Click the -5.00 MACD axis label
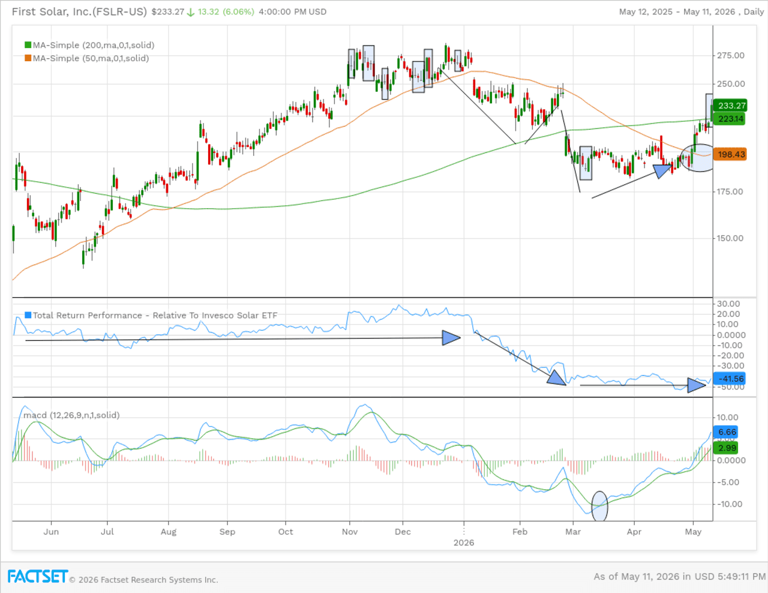The width and height of the screenshot is (768, 593). (x=728, y=482)
